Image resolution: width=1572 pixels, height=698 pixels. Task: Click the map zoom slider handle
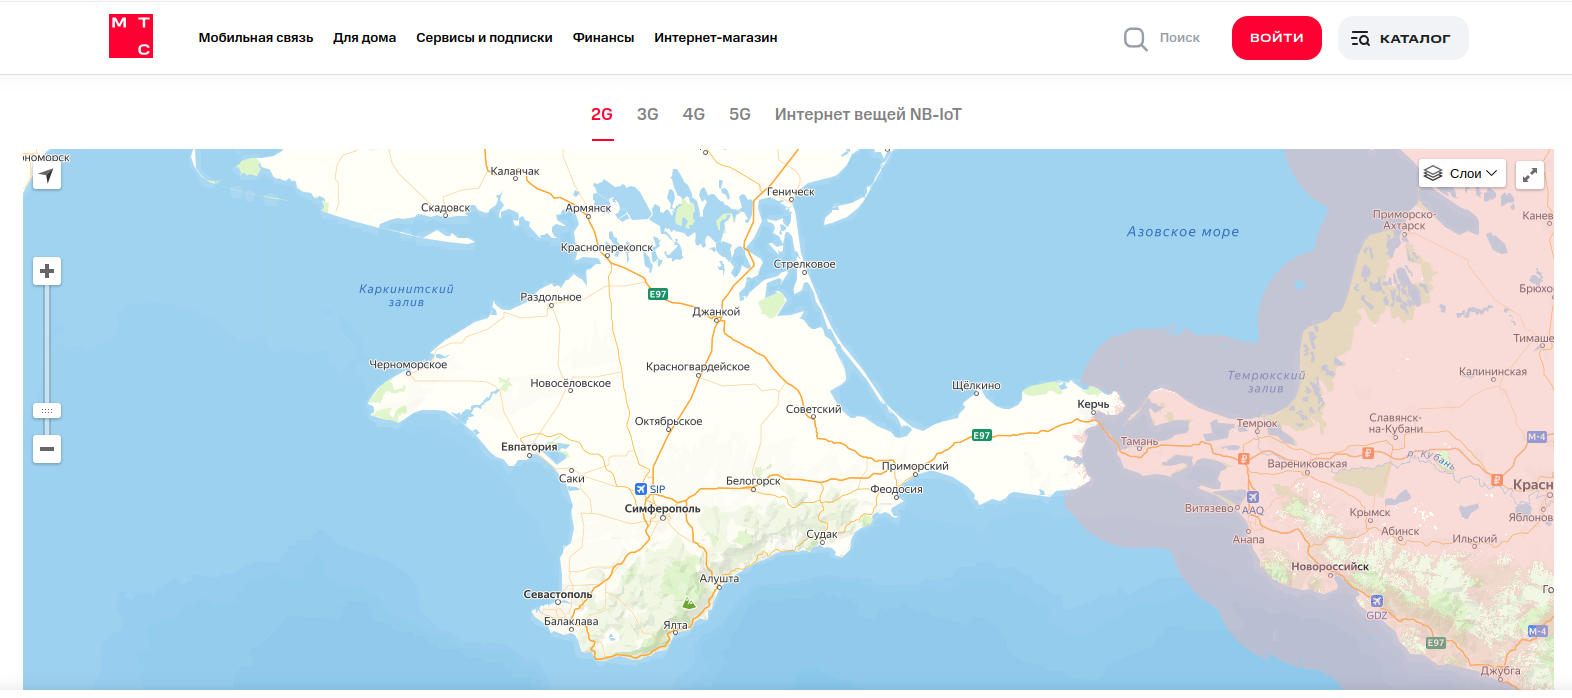47,411
